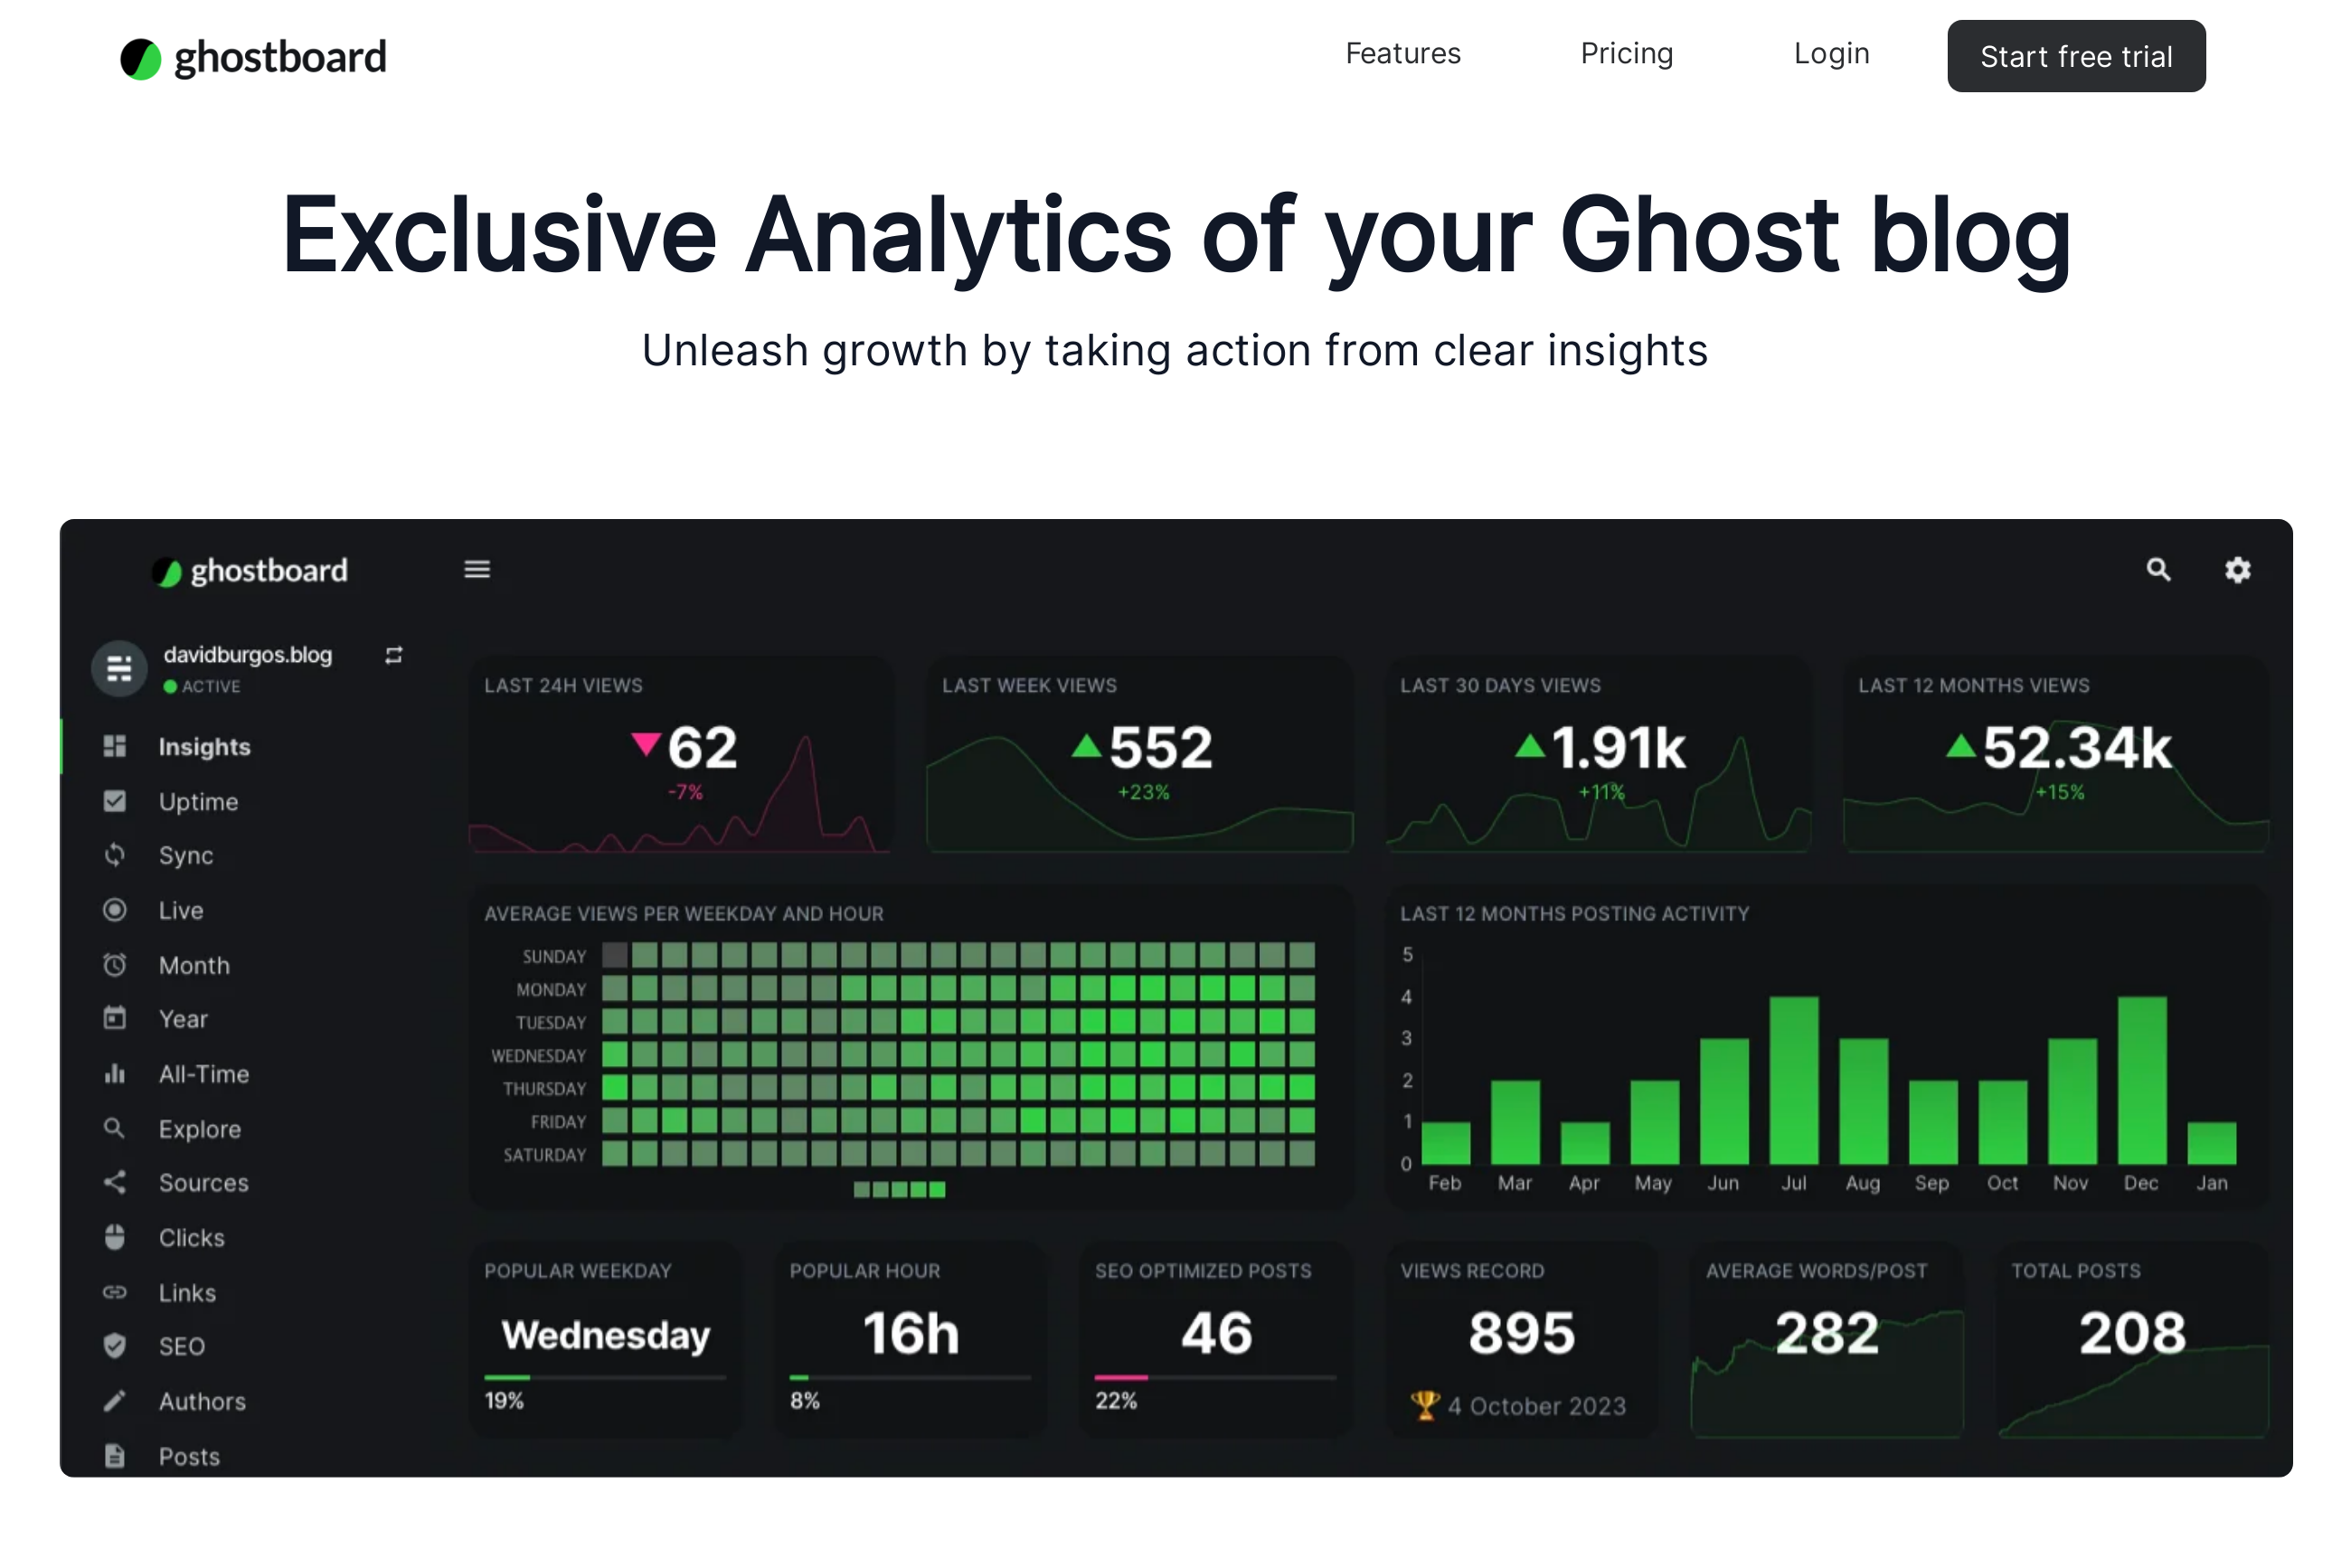
Task: Click the Sources share icon in sidebar
Action: tap(115, 1182)
